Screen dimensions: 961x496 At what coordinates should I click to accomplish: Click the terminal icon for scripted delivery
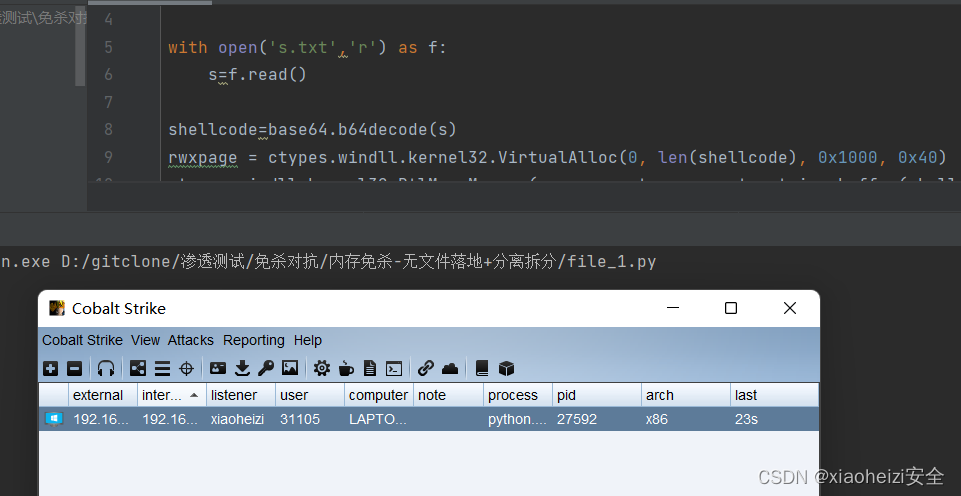click(394, 368)
